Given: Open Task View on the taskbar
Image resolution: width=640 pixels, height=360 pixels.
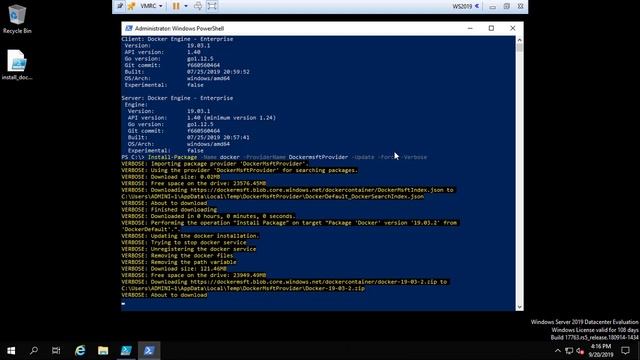Looking at the screenshot, I should (x=56, y=351).
